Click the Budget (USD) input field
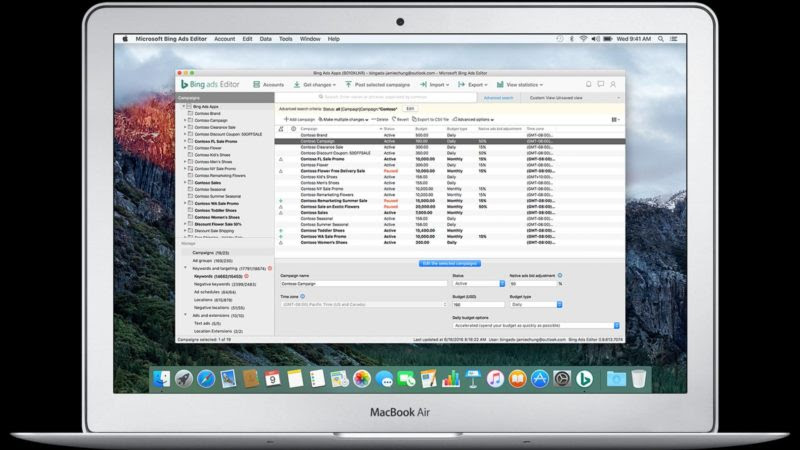 tap(479, 305)
